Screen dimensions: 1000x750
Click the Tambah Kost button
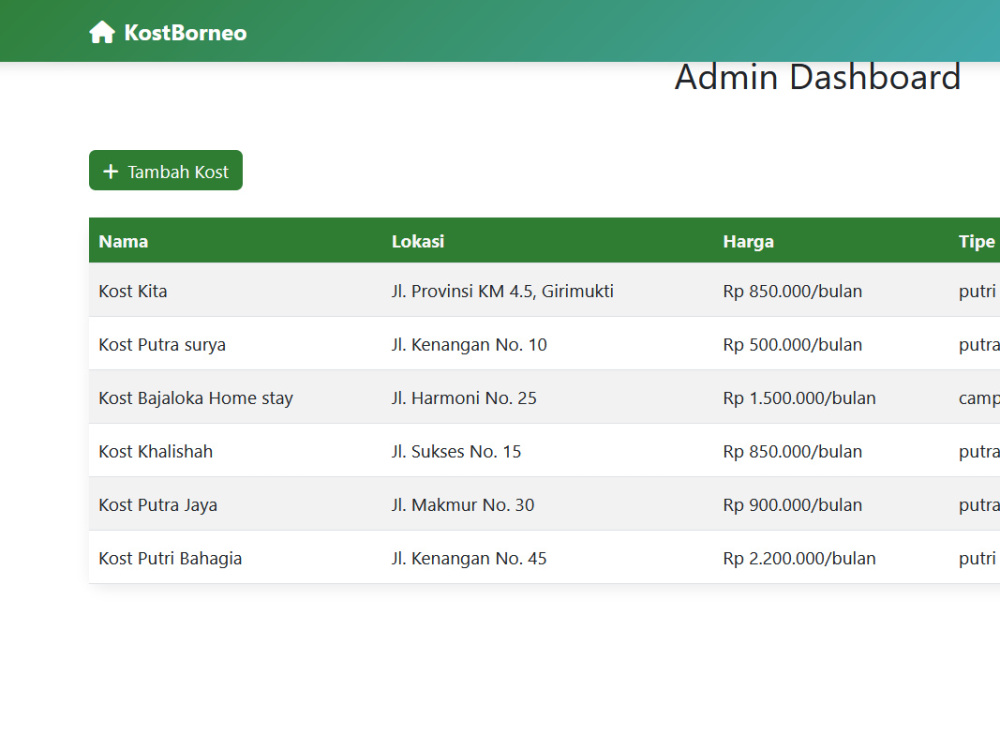coord(166,170)
